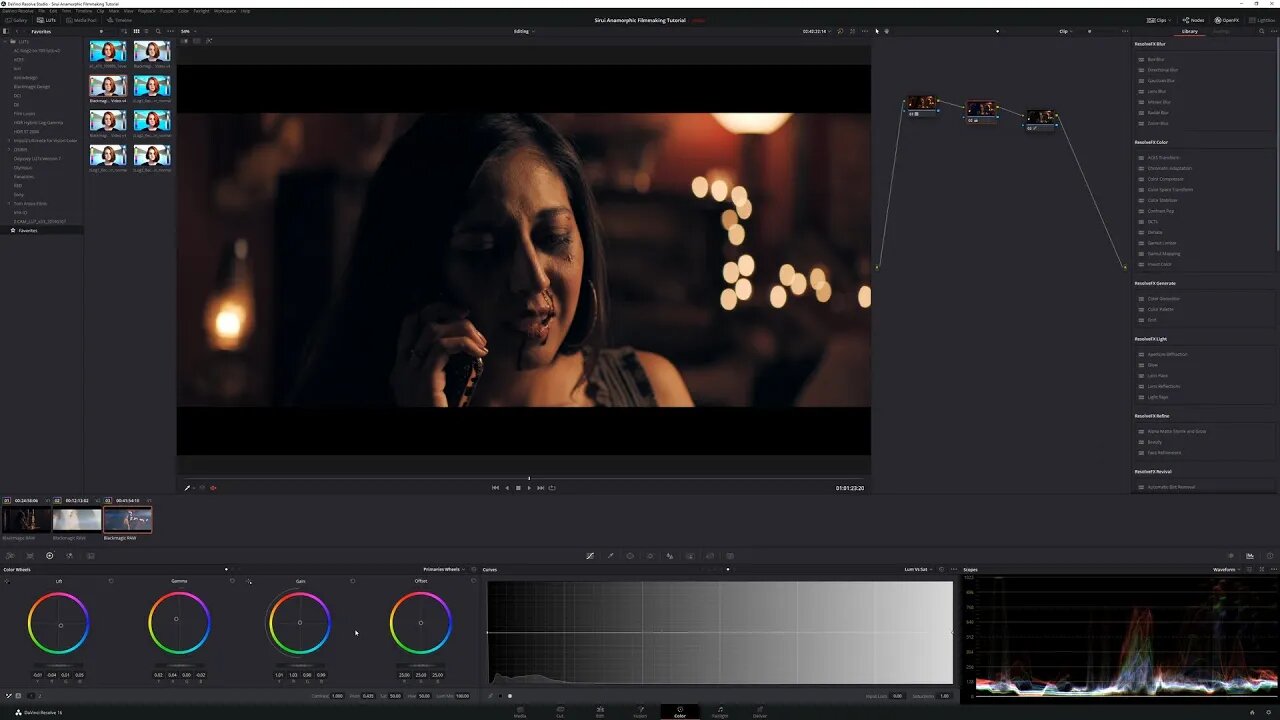The height and width of the screenshot is (720, 1280).
Task: Select node 02 in the node graph
Action: click(x=981, y=110)
